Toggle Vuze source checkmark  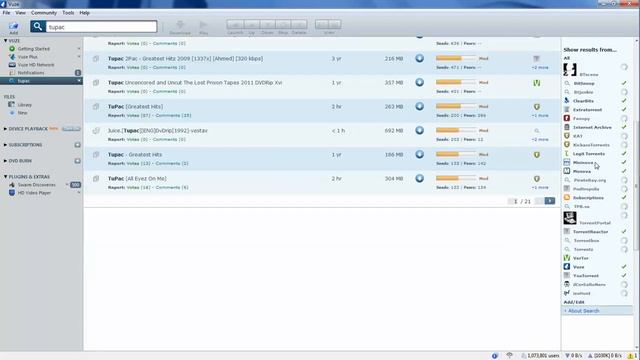[624, 267]
